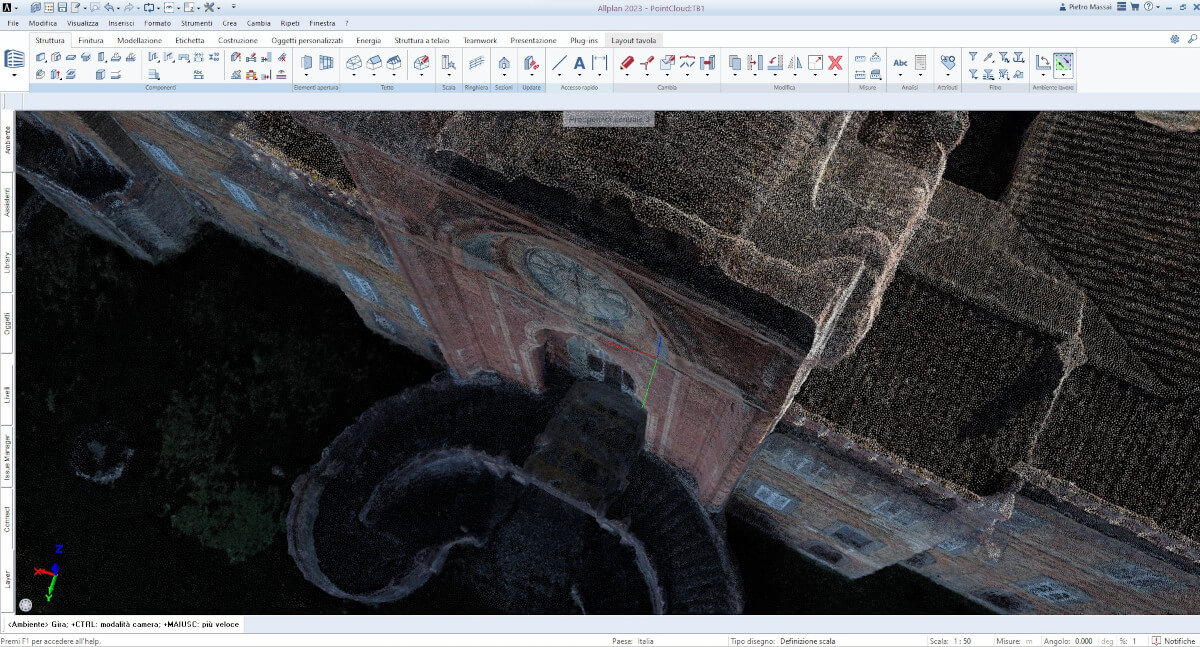
Task: Select the Line tool in Accesso rapido
Action: [560, 63]
